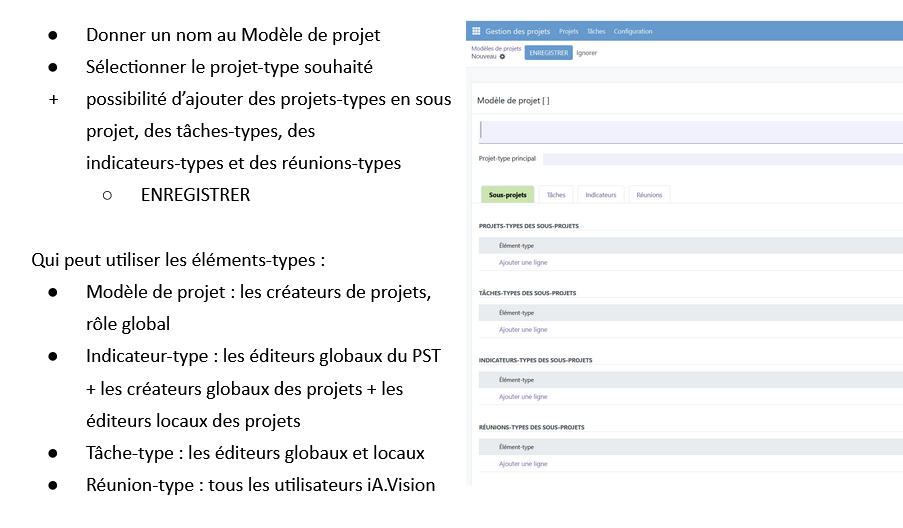Click the Gestion des projets app title

pyautogui.click(x=518, y=31)
